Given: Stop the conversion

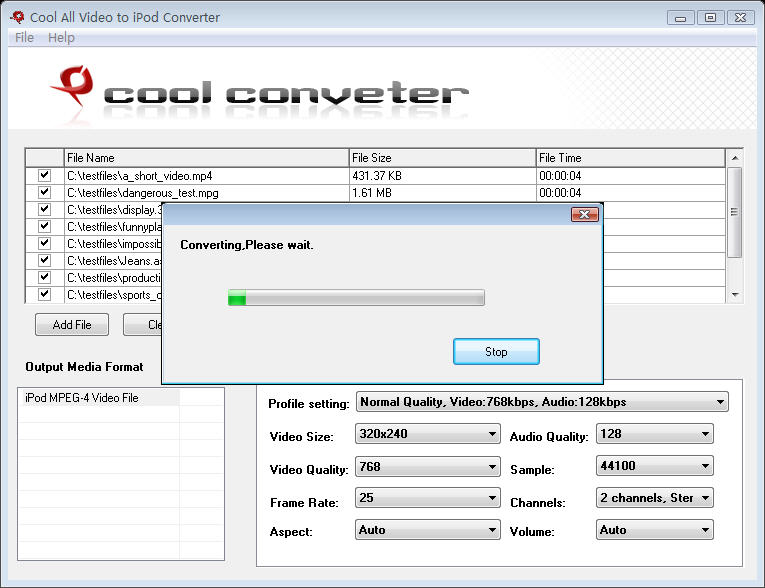Looking at the screenshot, I should tap(496, 351).
